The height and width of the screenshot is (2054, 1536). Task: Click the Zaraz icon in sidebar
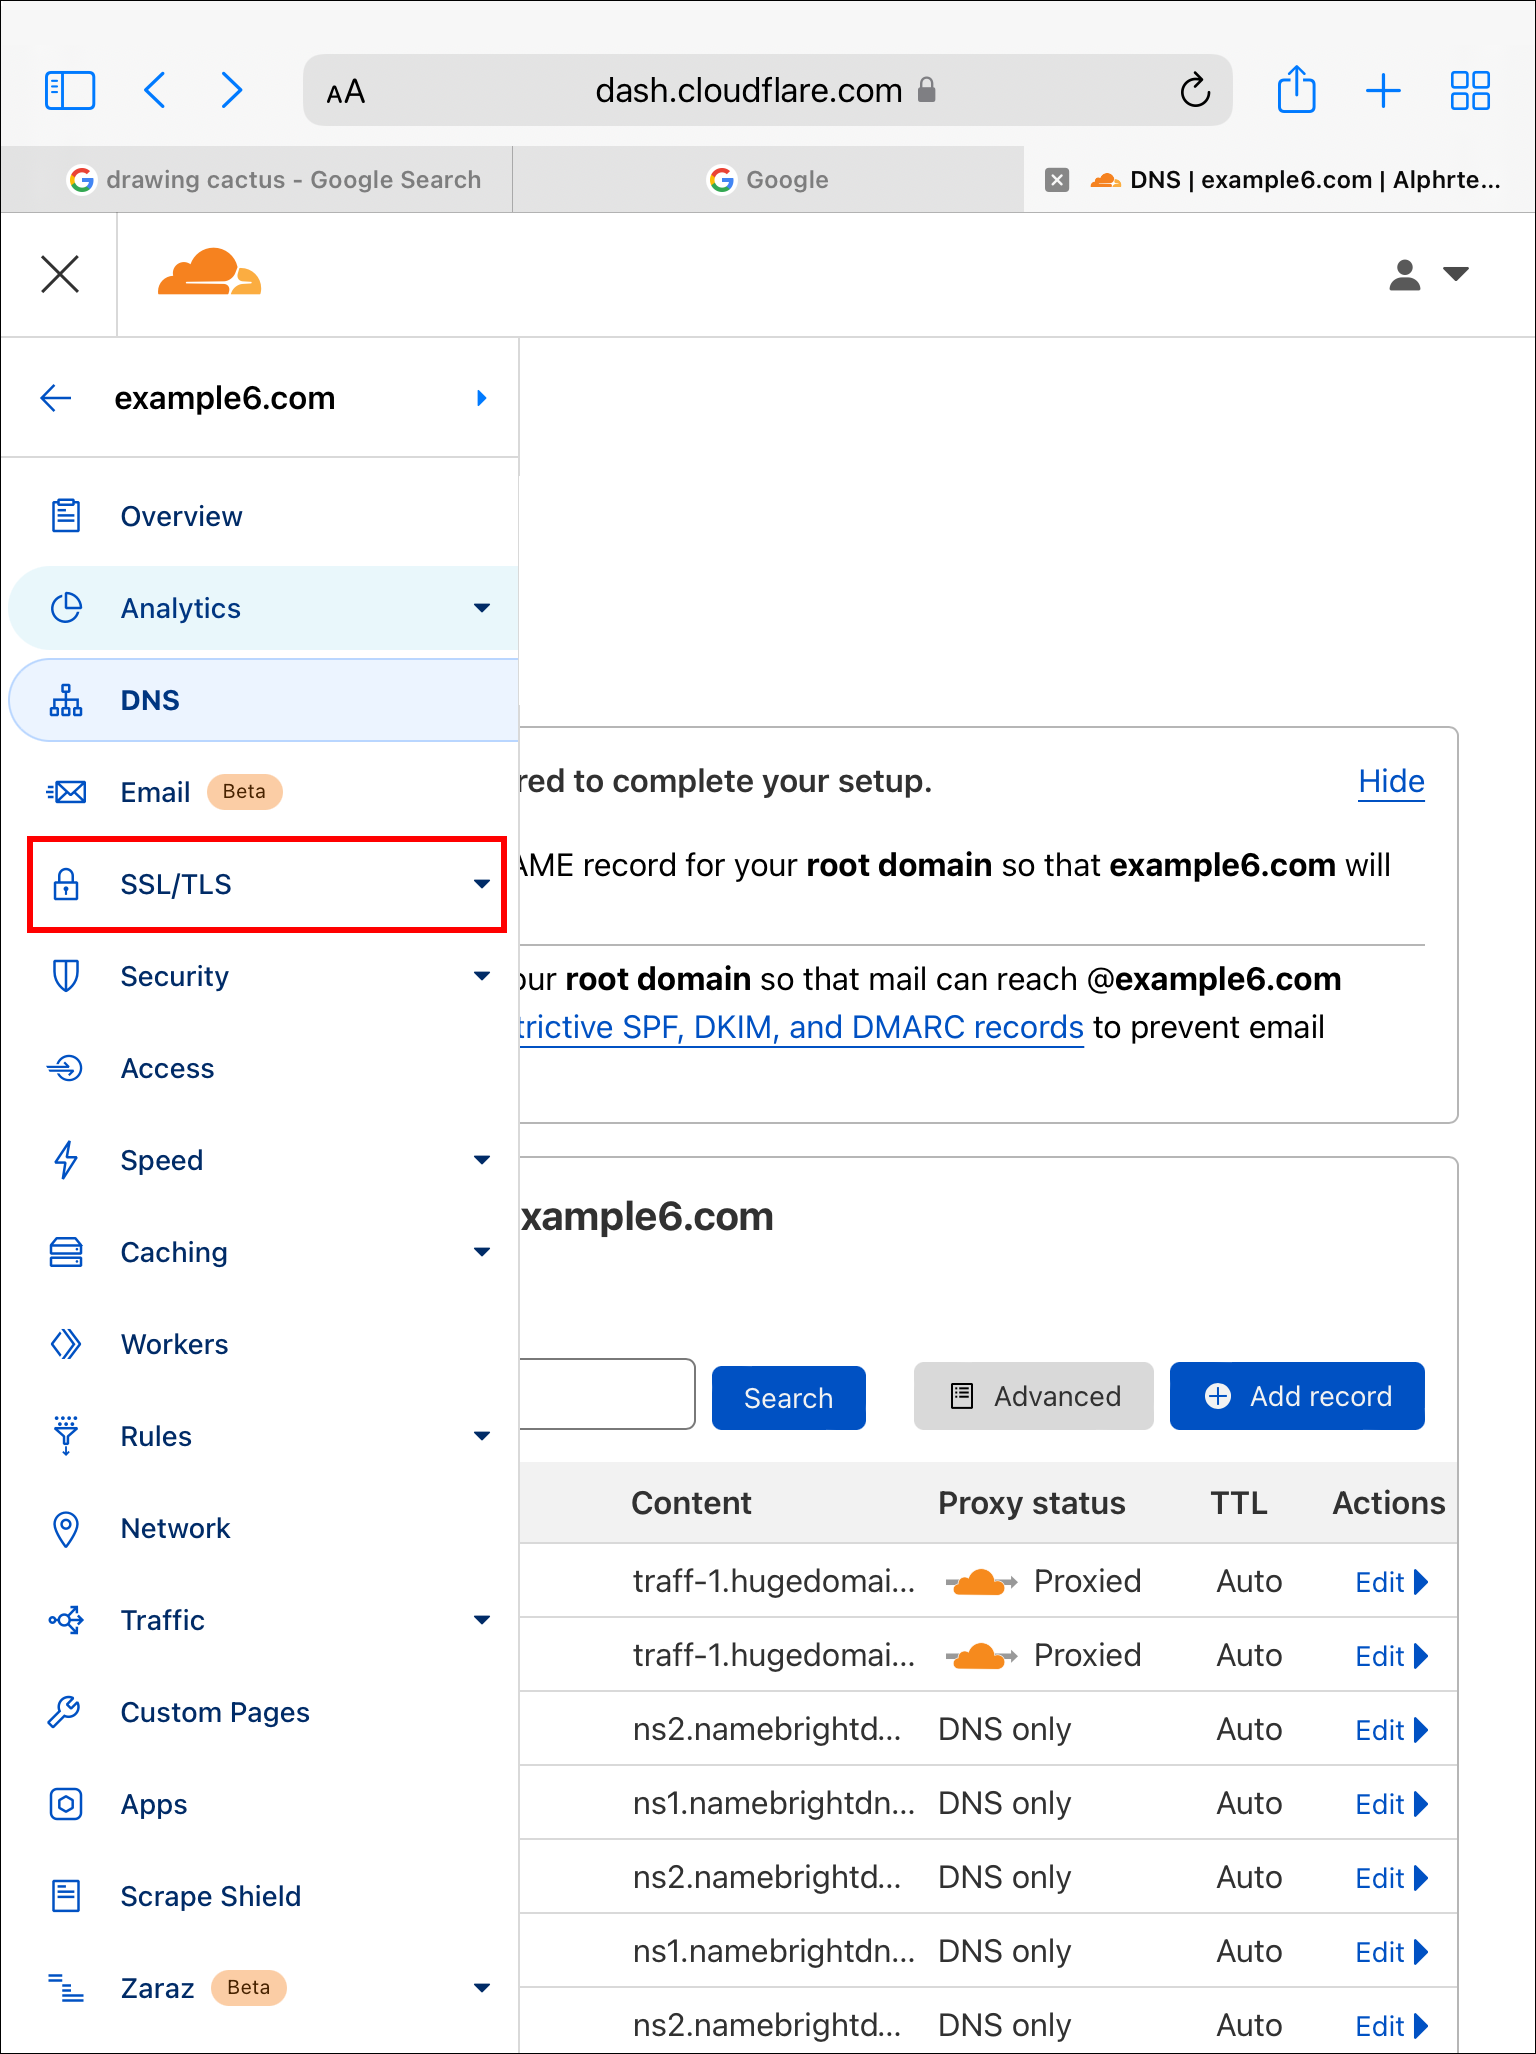pyautogui.click(x=66, y=1988)
